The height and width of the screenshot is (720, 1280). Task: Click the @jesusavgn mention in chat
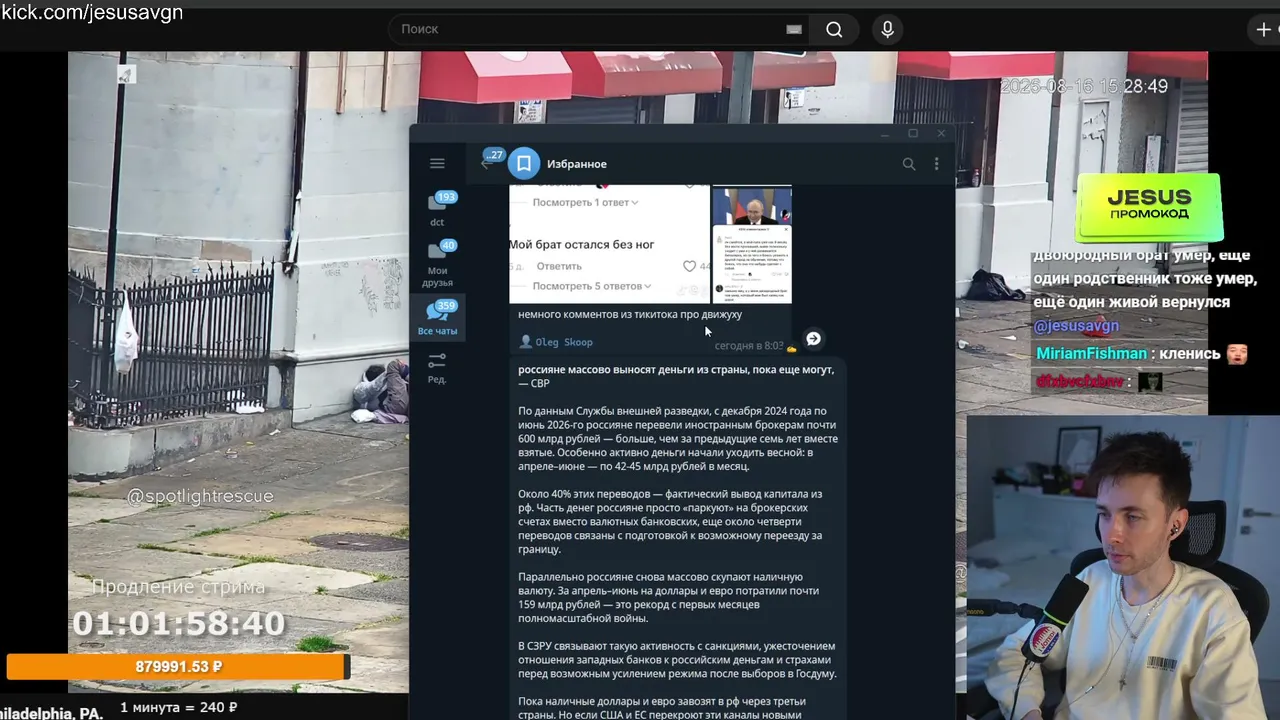click(1076, 326)
